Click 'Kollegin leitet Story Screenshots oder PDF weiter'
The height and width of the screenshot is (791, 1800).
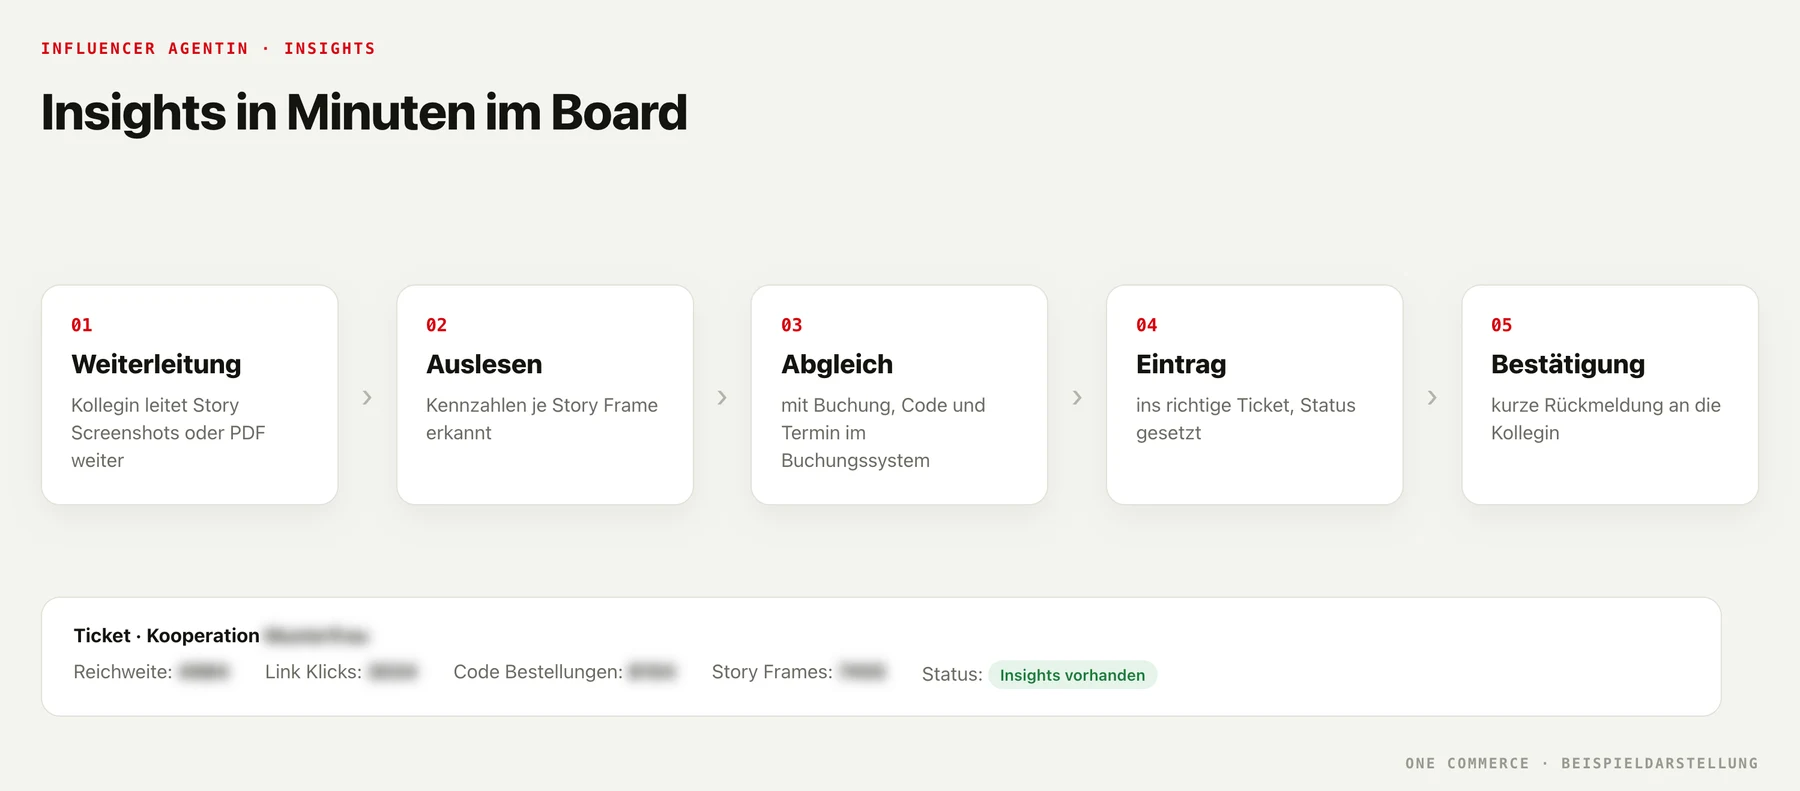pos(168,432)
